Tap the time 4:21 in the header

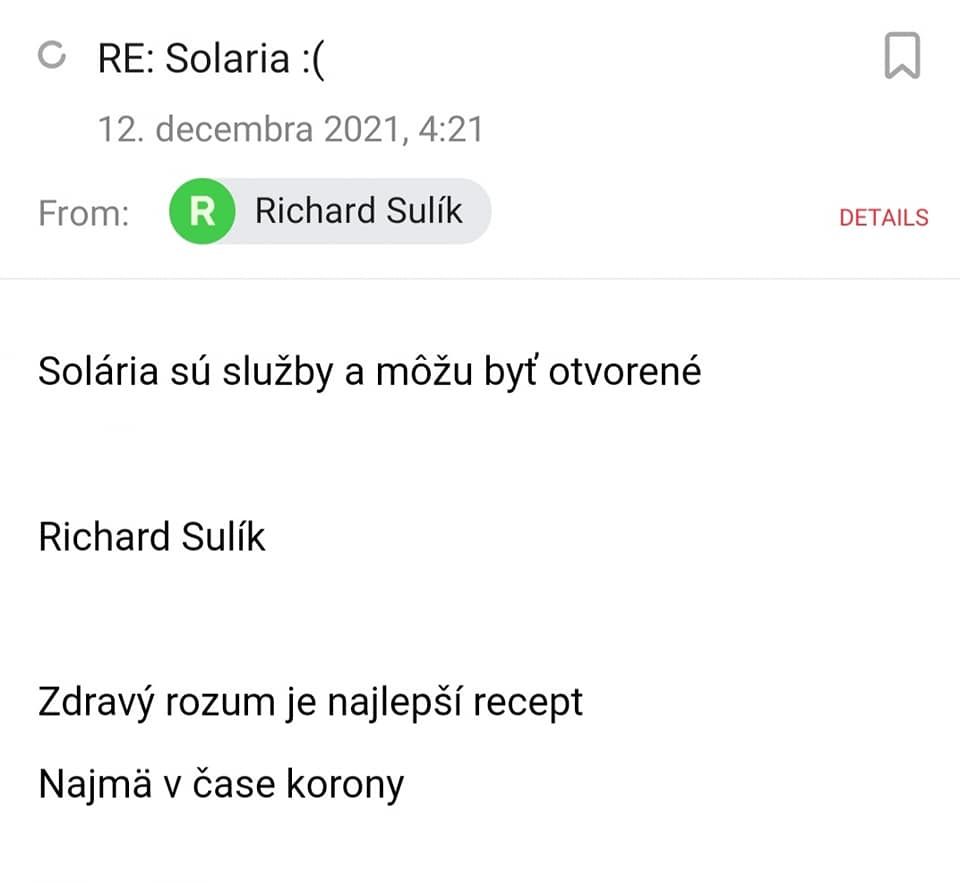pos(451,129)
